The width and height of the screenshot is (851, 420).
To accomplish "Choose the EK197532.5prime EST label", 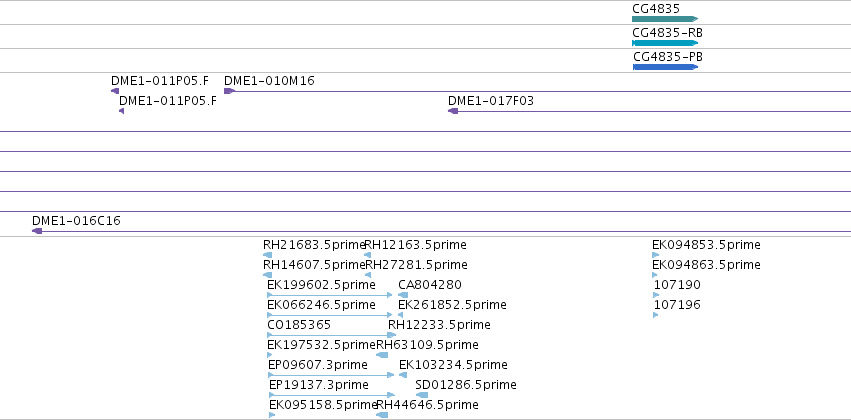I will click(x=321, y=345).
